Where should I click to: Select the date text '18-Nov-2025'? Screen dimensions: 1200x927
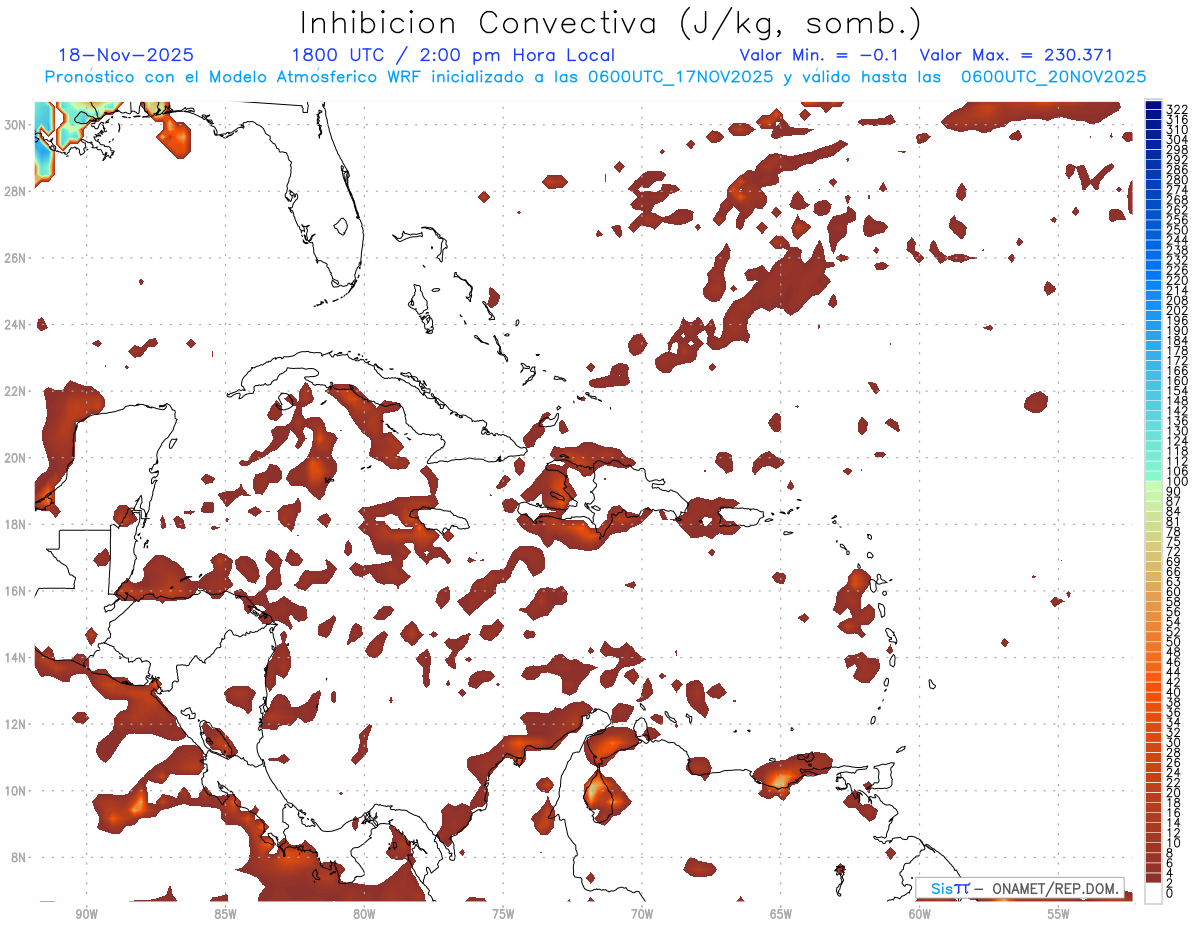[126, 55]
